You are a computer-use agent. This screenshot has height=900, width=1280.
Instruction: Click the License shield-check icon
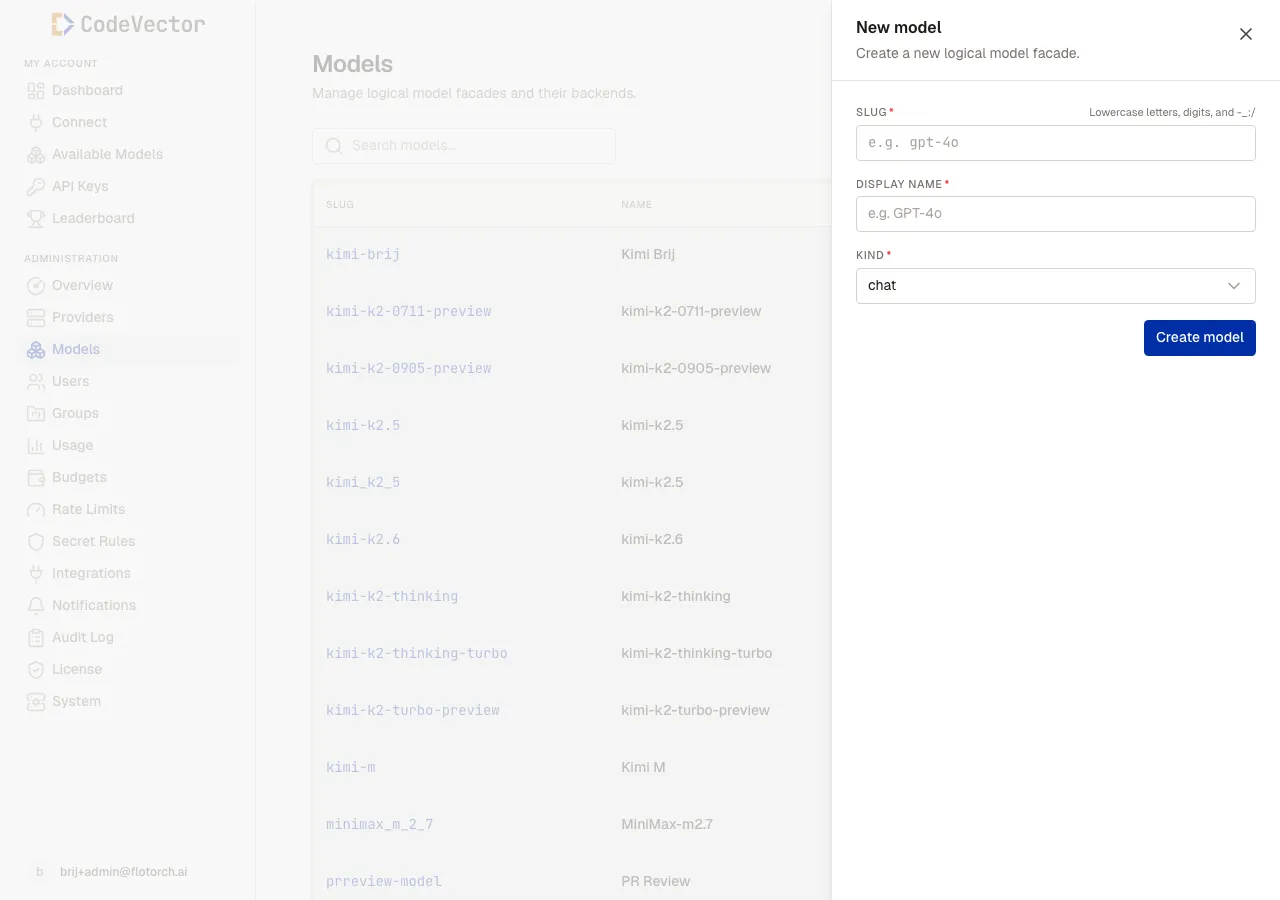tap(36, 669)
